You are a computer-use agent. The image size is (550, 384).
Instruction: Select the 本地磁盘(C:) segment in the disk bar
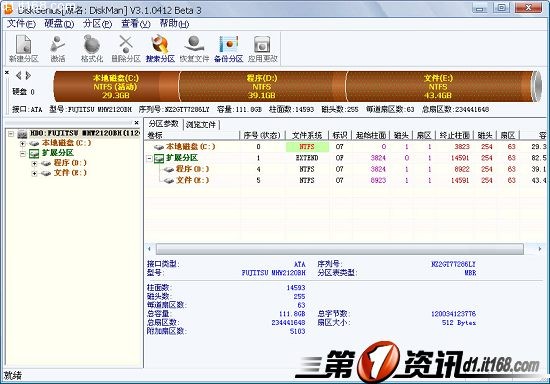pyautogui.click(x=116, y=86)
